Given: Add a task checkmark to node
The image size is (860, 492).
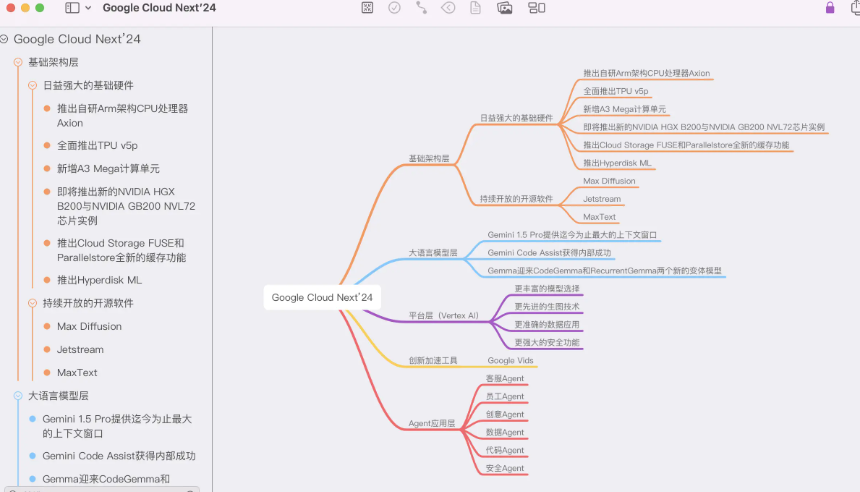Looking at the screenshot, I should (x=394, y=8).
